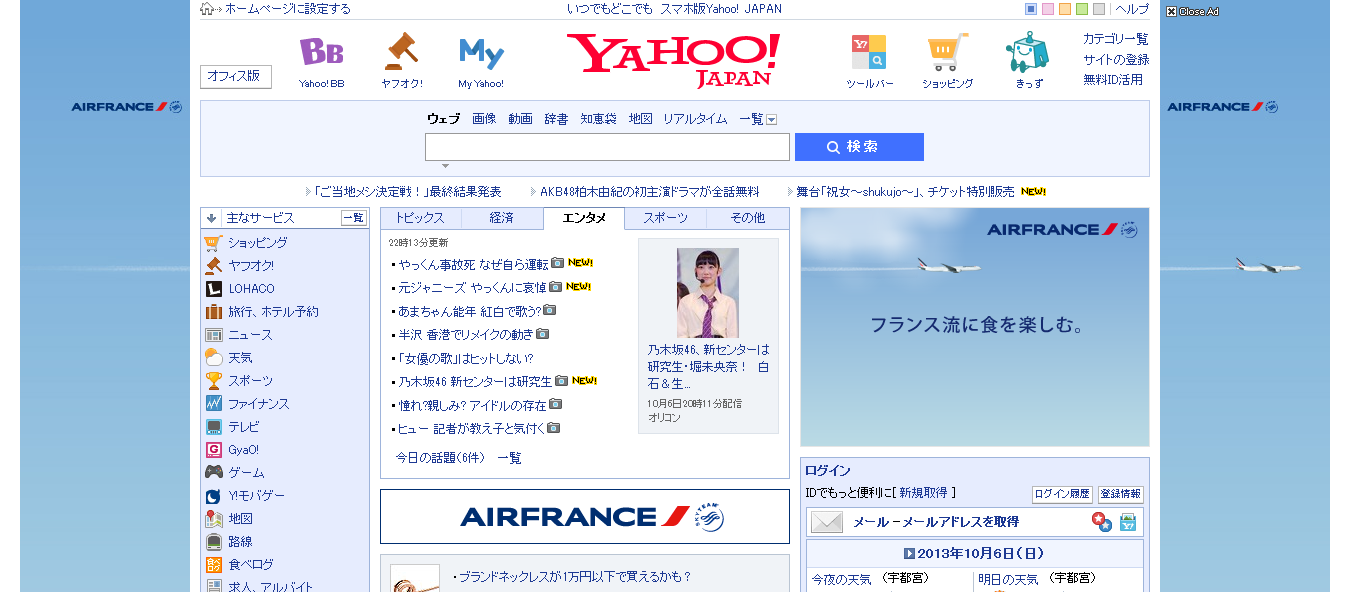The height and width of the screenshot is (592, 1349).
Task: Open the My Yahoo! icon
Action: (x=481, y=53)
